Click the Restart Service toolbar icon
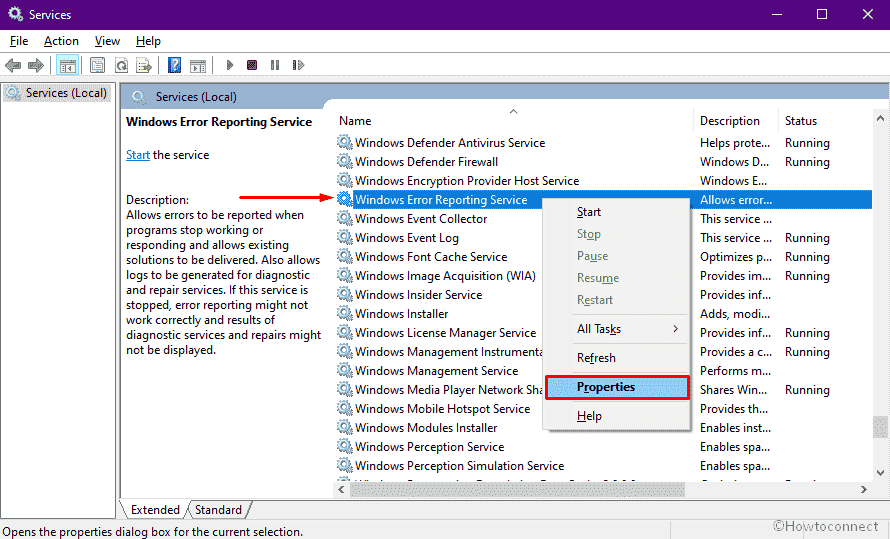Viewport: 890px width, 539px height. click(x=298, y=65)
